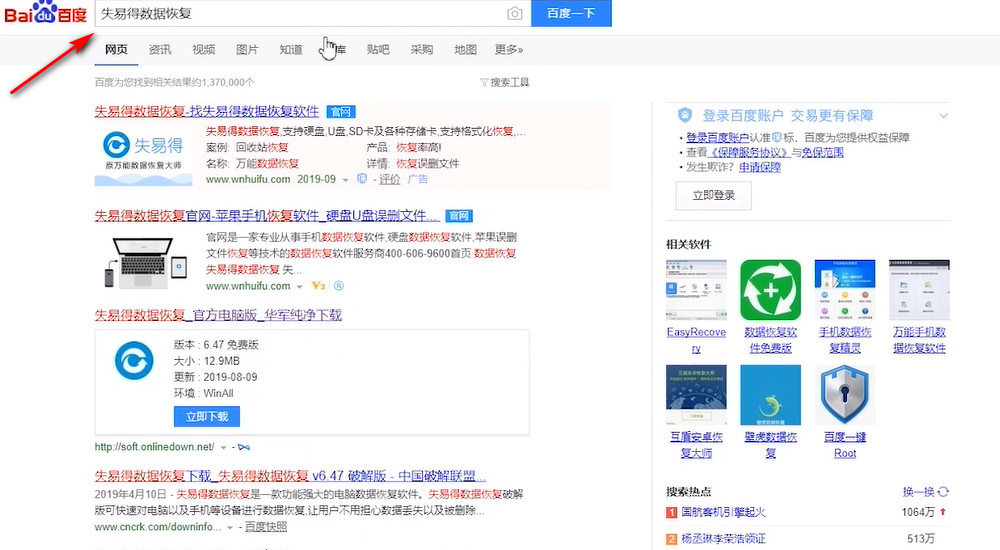
Task: Click 官网 badge beside second result
Action: (459, 216)
